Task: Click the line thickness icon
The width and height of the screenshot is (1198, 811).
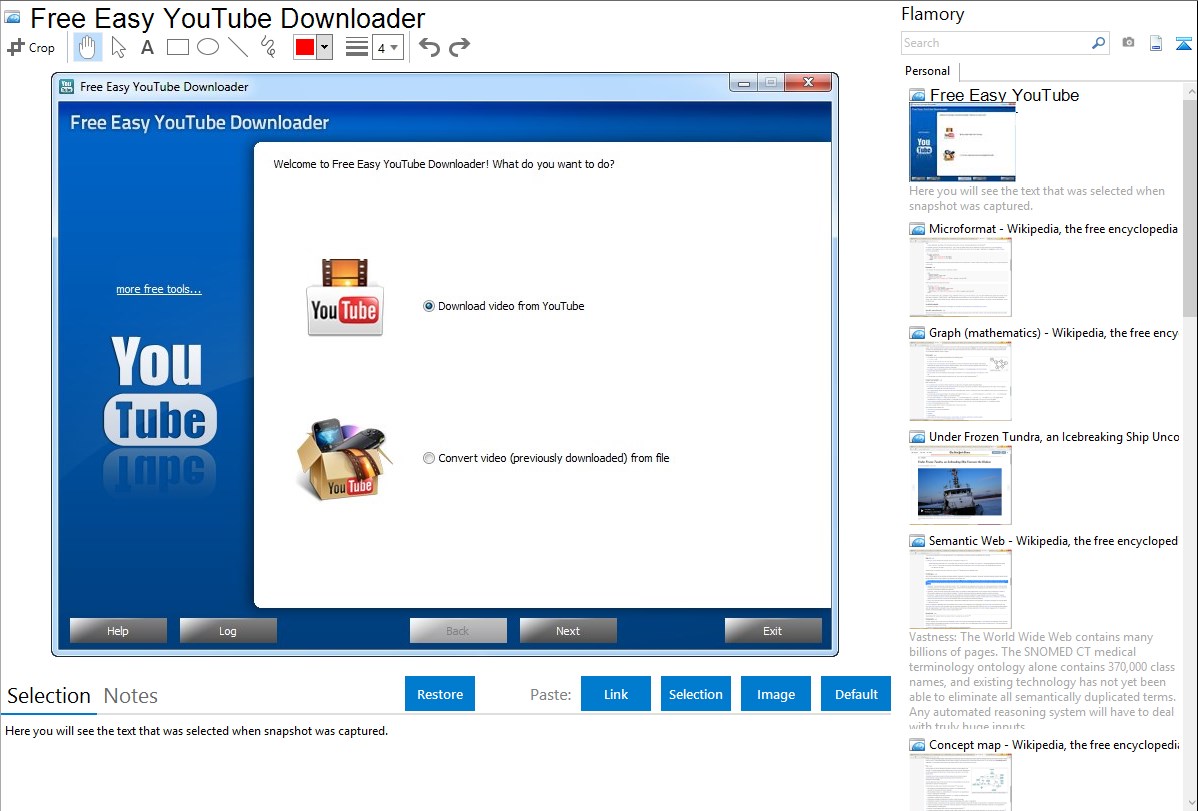Action: (357, 47)
